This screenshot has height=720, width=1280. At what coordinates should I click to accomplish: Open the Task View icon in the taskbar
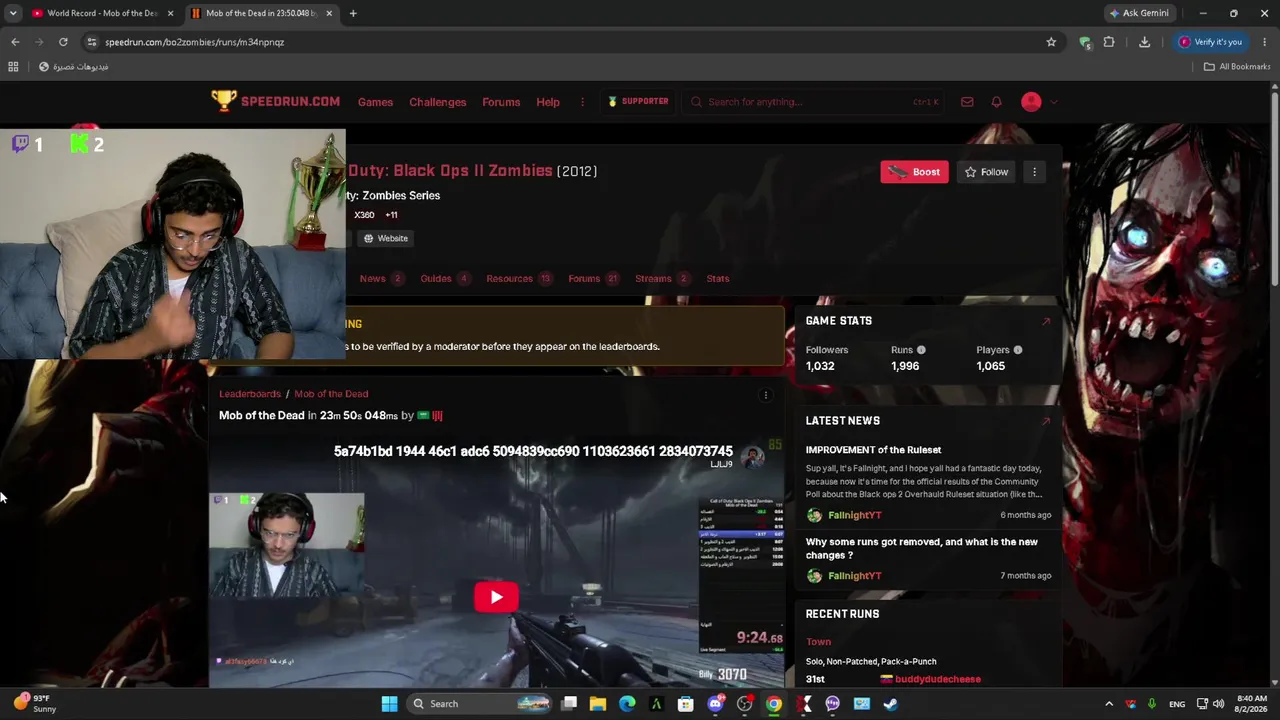click(569, 704)
